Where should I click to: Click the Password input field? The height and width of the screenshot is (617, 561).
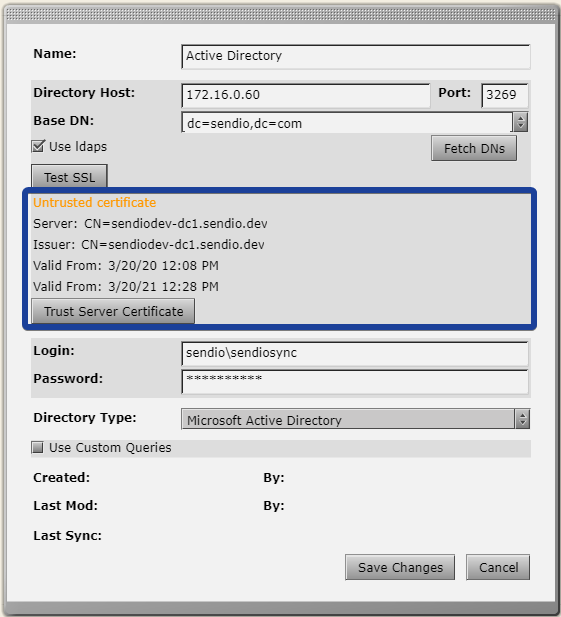(x=355, y=381)
